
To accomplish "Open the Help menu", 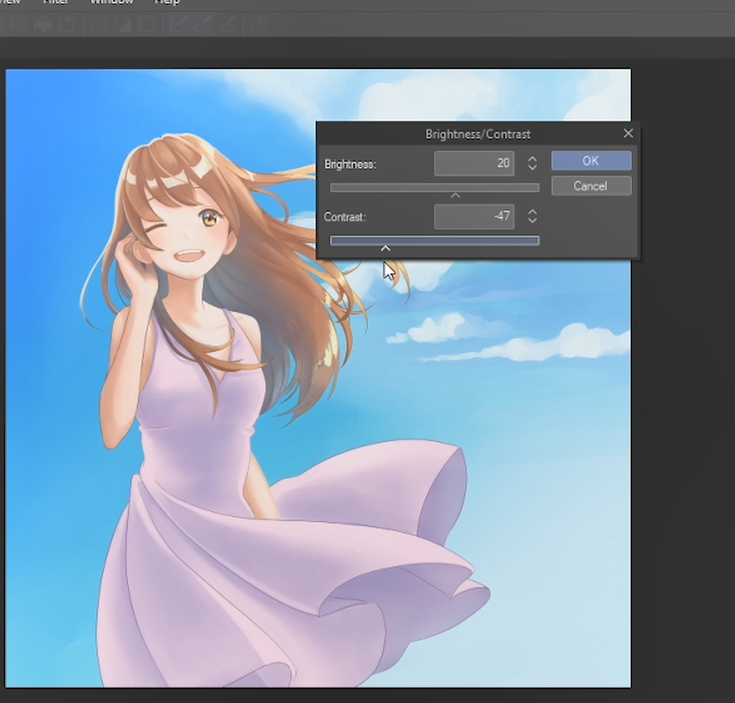I will [167, 3].
